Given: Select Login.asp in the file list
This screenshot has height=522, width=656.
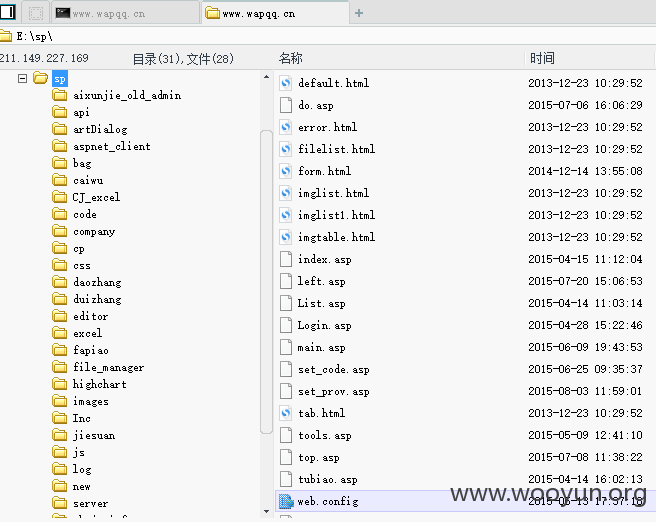Looking at the screenshot, I should [324, 325].
